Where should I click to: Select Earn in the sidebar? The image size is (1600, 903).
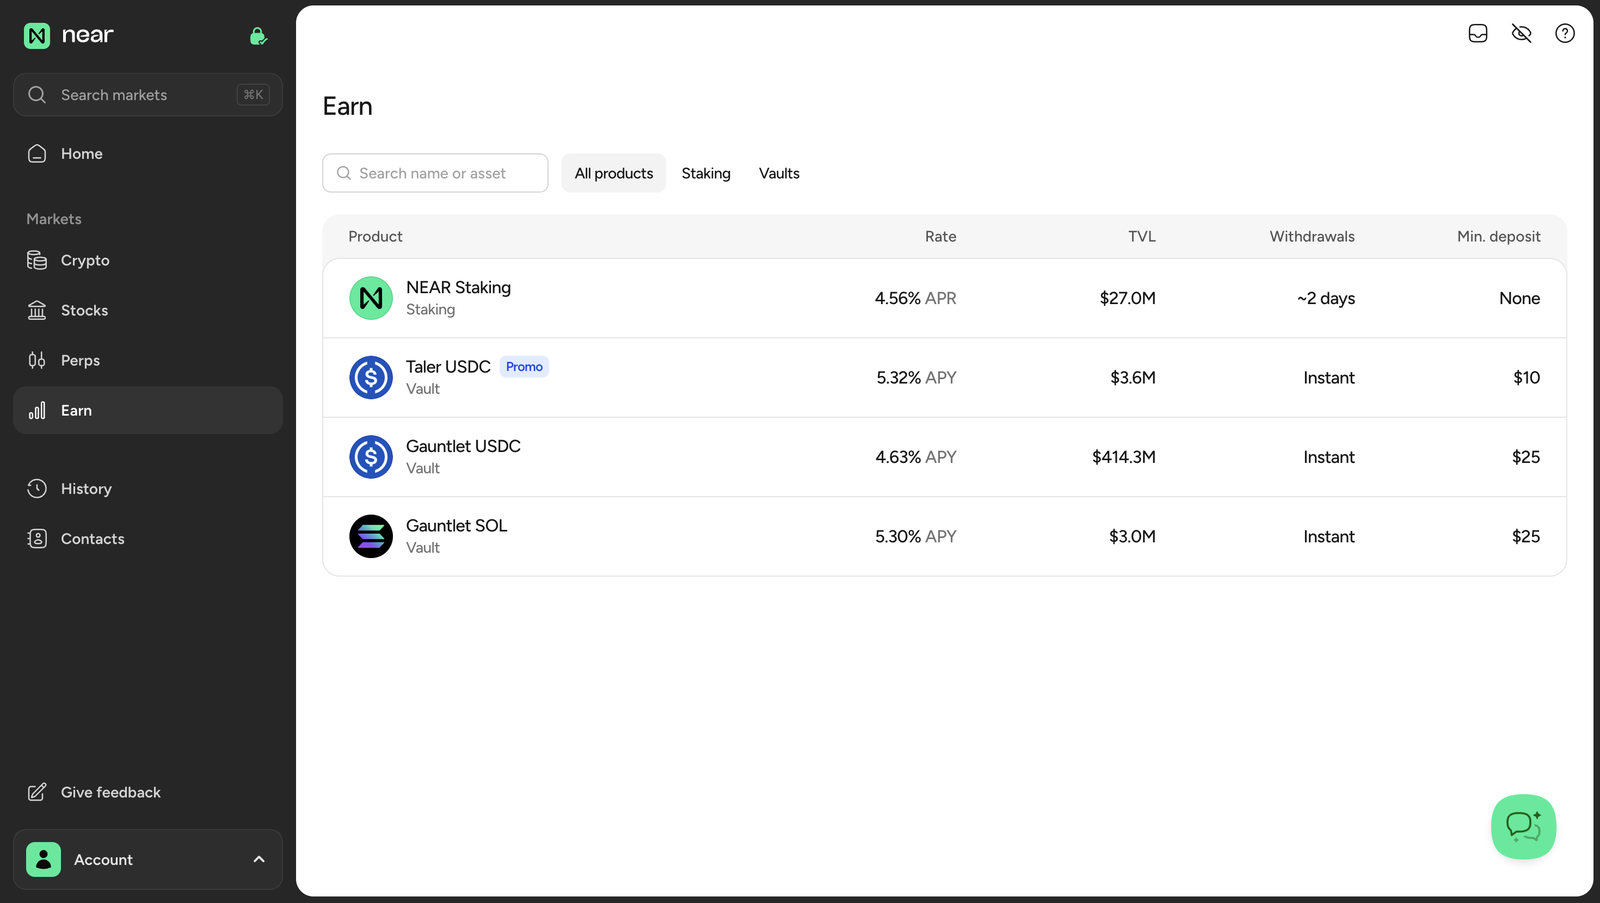(148, 410)
